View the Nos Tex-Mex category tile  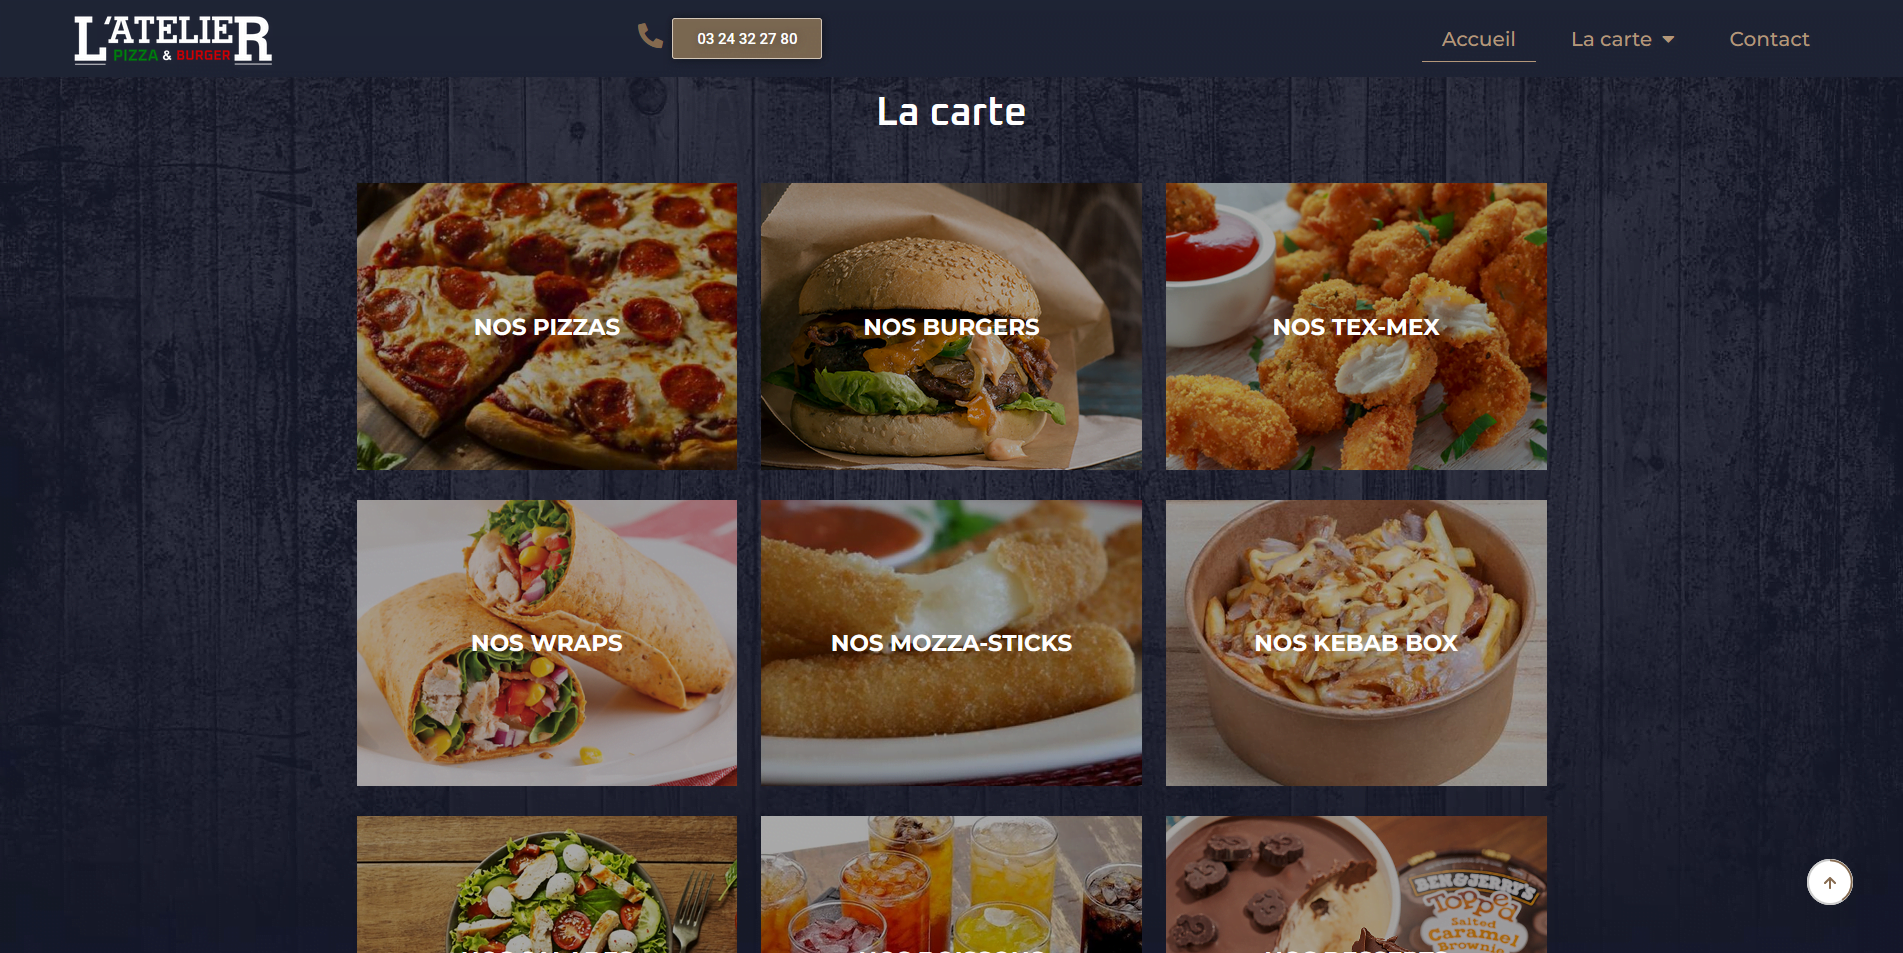pyautogui.click(x=1356, y=326)
